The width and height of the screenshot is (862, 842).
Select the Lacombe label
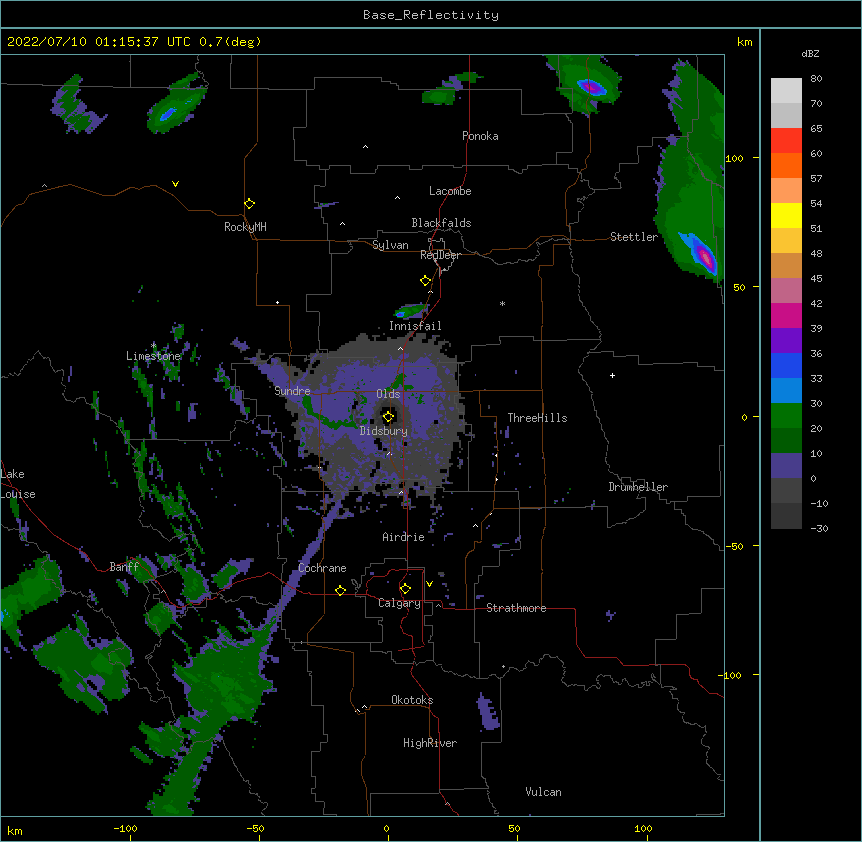[x=450, y=191]
